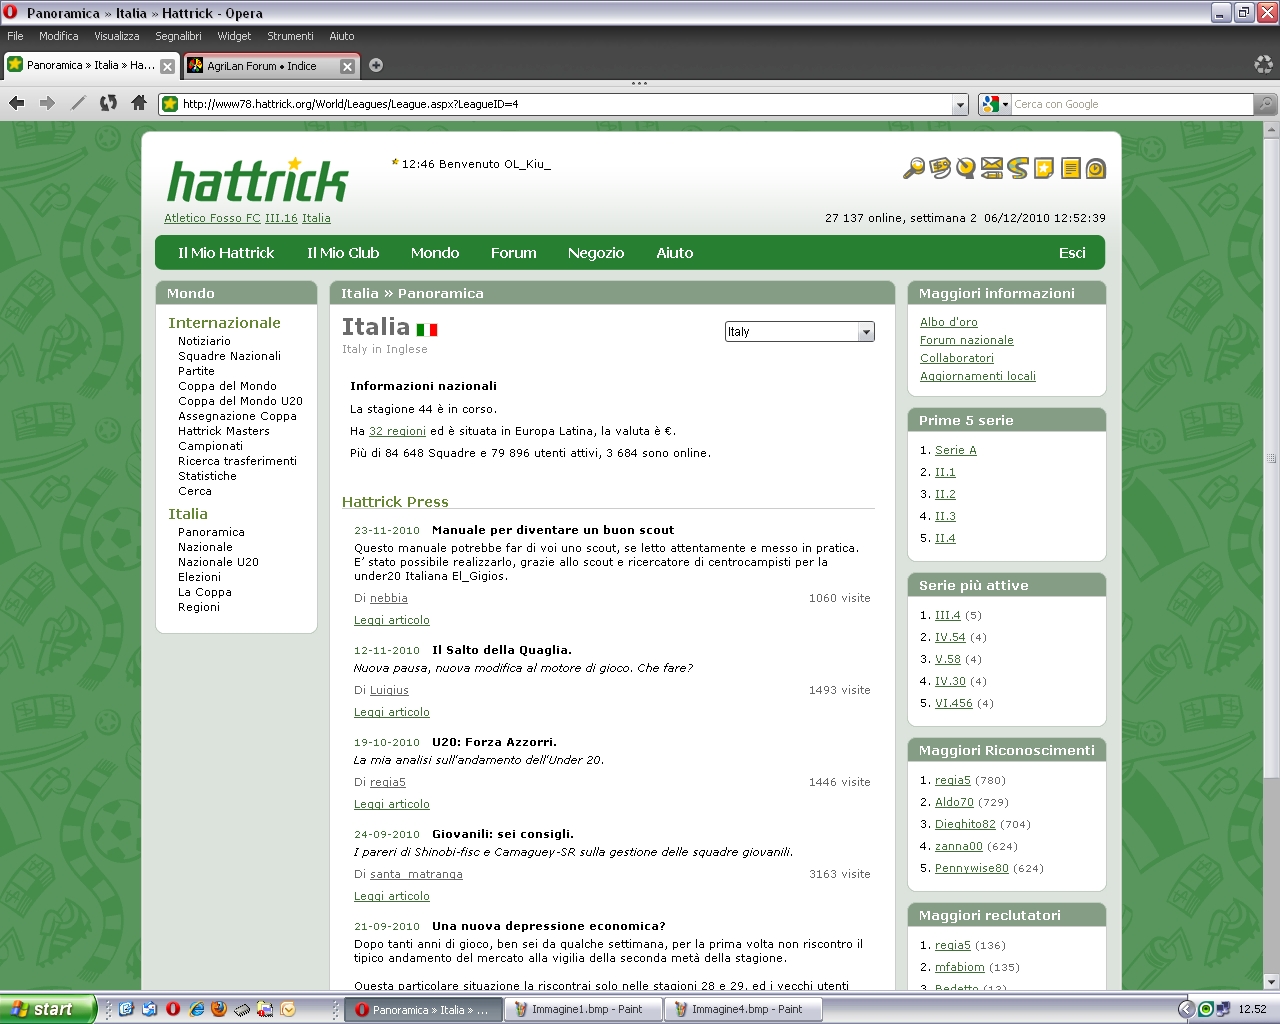
Task: Switch to Immagine1.bmp Paint taskbar window
Action: (584, 1009)
